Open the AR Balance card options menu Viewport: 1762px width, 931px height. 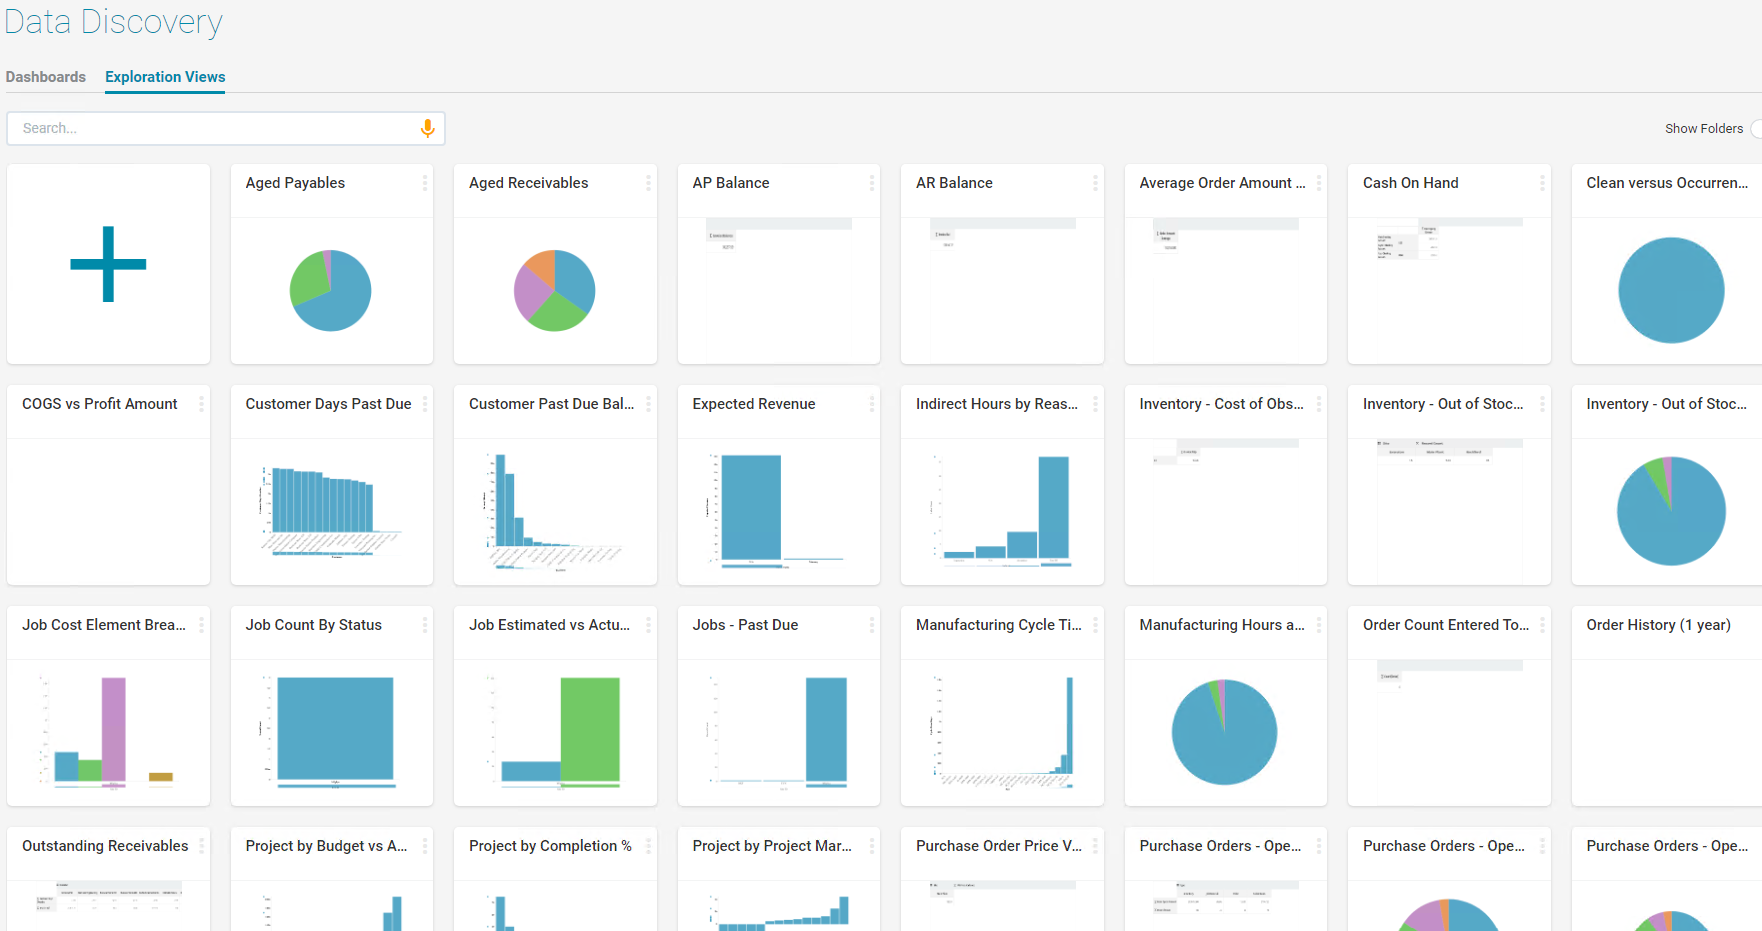point(1095,183)
